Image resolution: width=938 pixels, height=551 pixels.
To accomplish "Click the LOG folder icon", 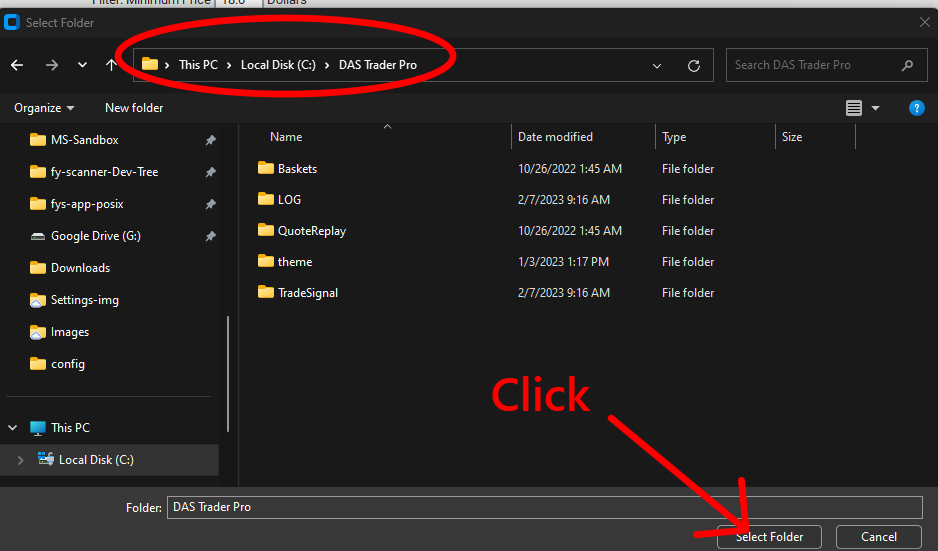I will pos(266,199).
